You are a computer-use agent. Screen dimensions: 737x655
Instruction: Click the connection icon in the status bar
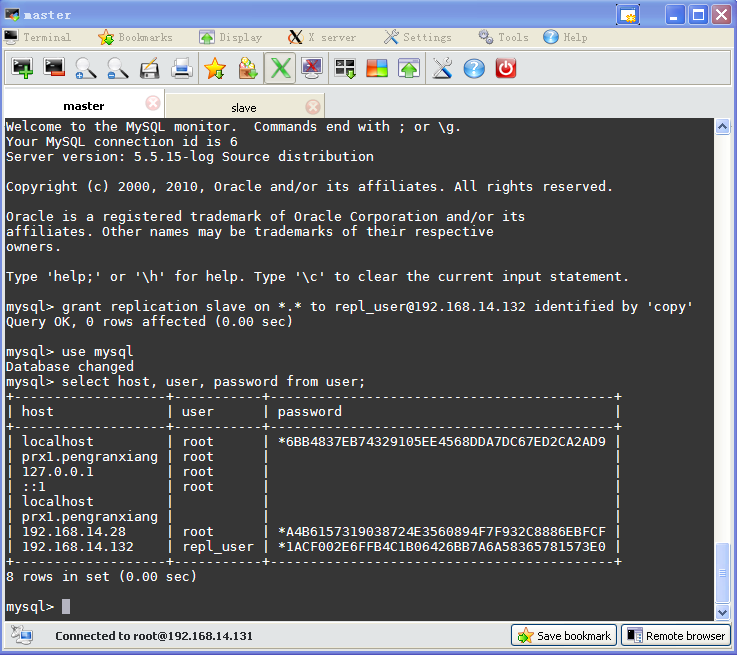pos(22,635)
